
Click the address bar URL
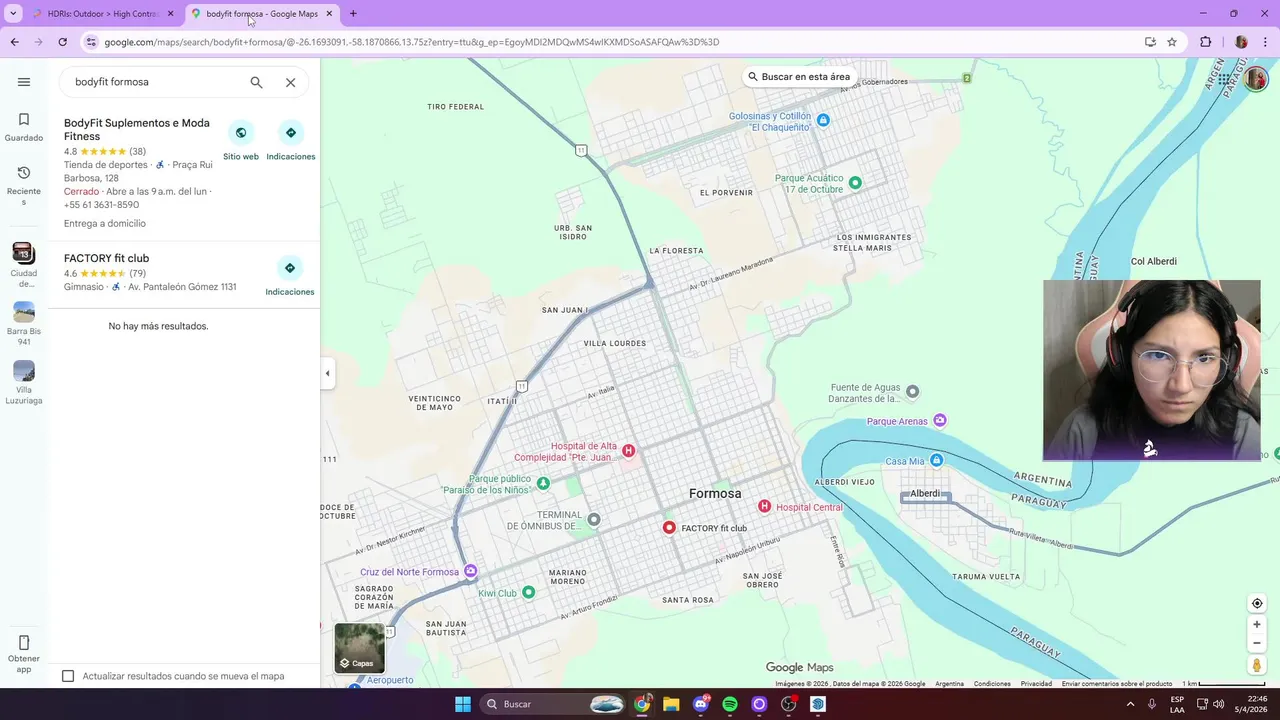pos(412,42)
